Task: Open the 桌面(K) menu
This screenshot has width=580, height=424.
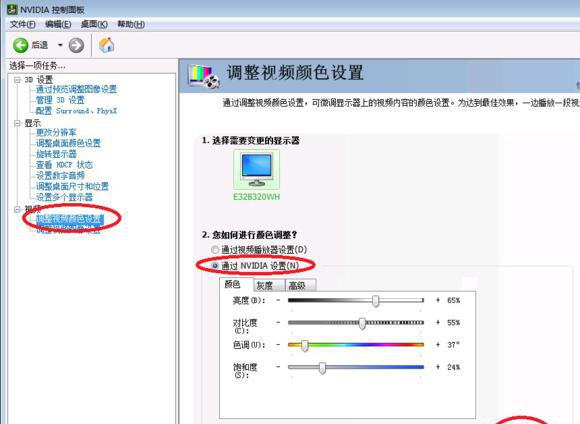Action: tap(94, 24)
